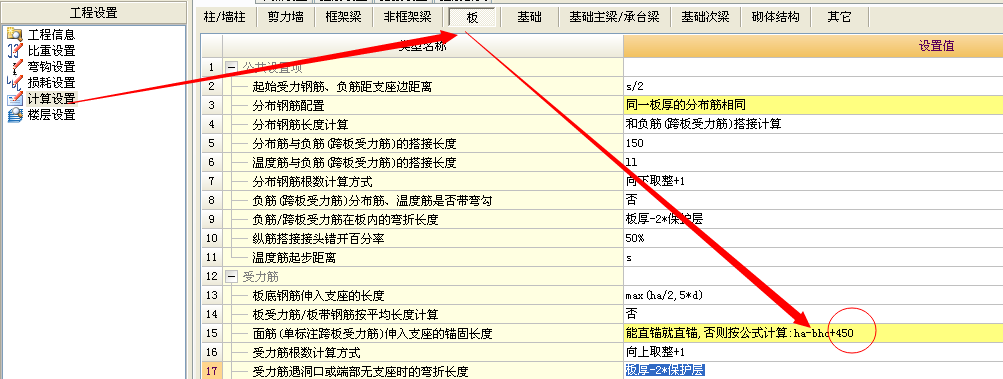Open the 框架梁 tab
The height and width of the screenshot is (379, 1003).
pyautogui.click(x=343, y=17)
